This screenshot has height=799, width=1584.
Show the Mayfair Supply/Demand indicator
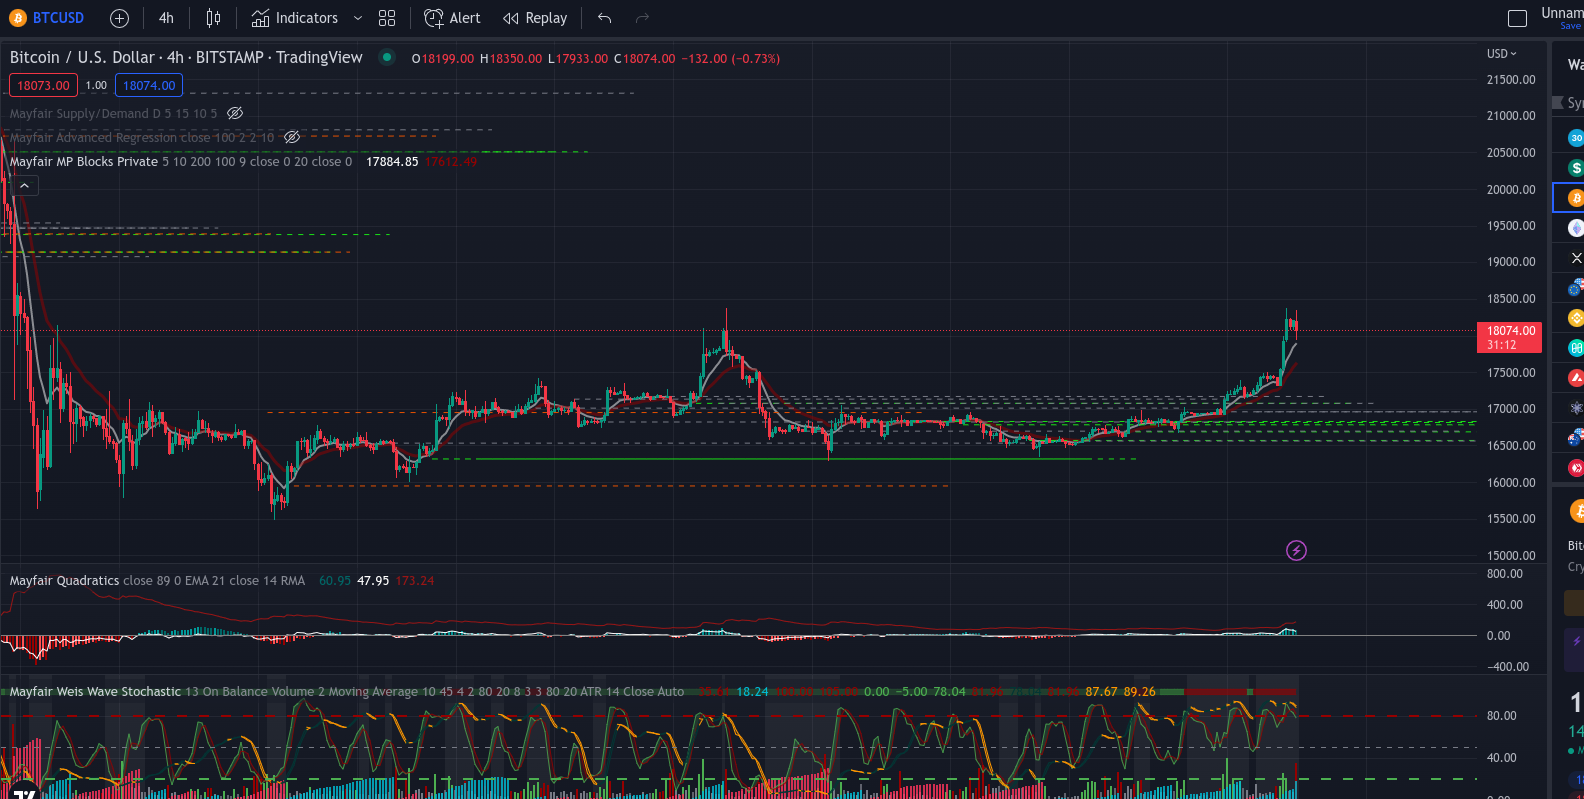click(235, 113)
